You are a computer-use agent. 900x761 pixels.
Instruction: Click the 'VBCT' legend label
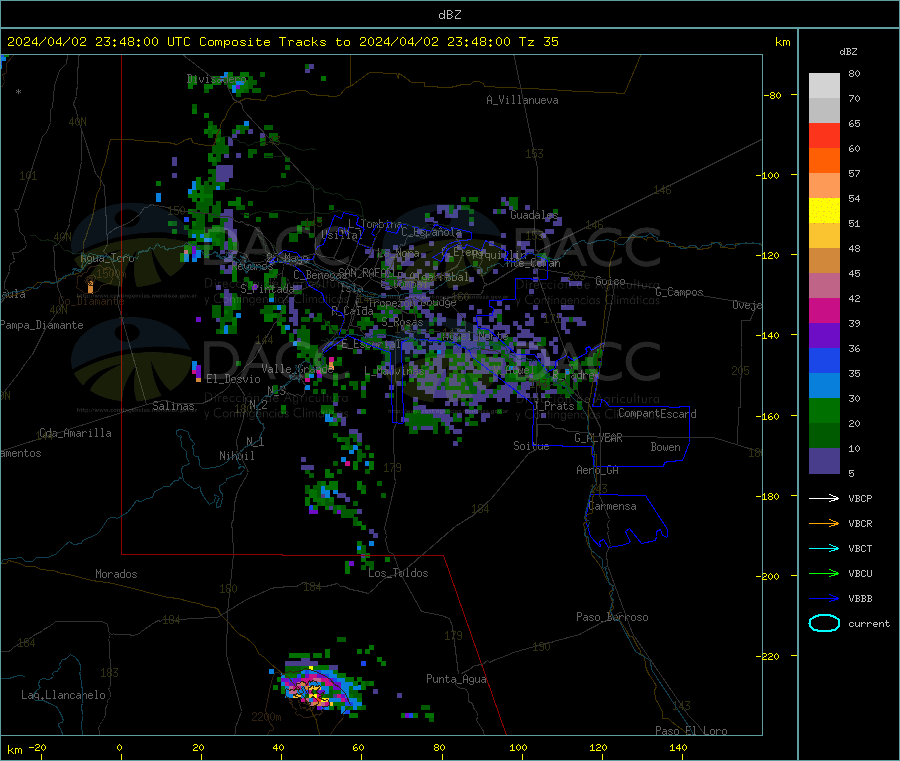[x=860, y=549]
